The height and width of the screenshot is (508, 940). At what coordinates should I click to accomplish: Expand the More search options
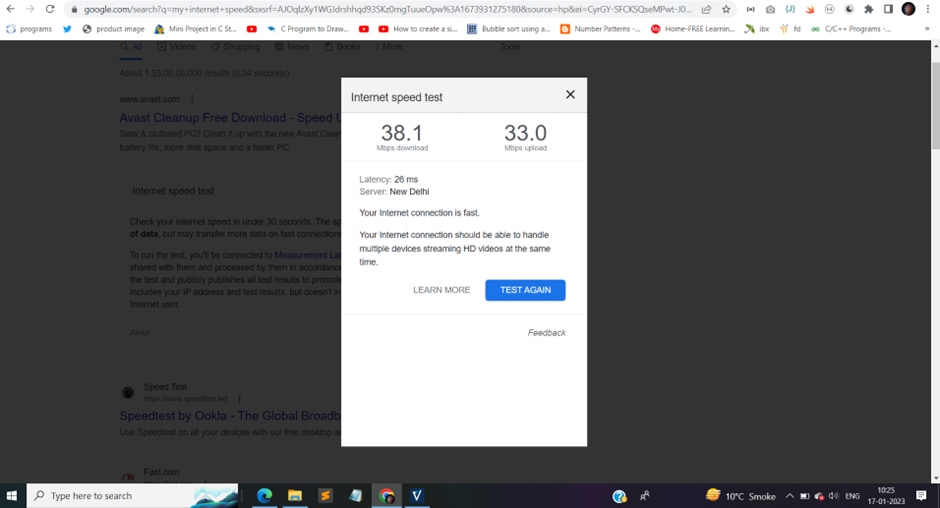(389, 47)
